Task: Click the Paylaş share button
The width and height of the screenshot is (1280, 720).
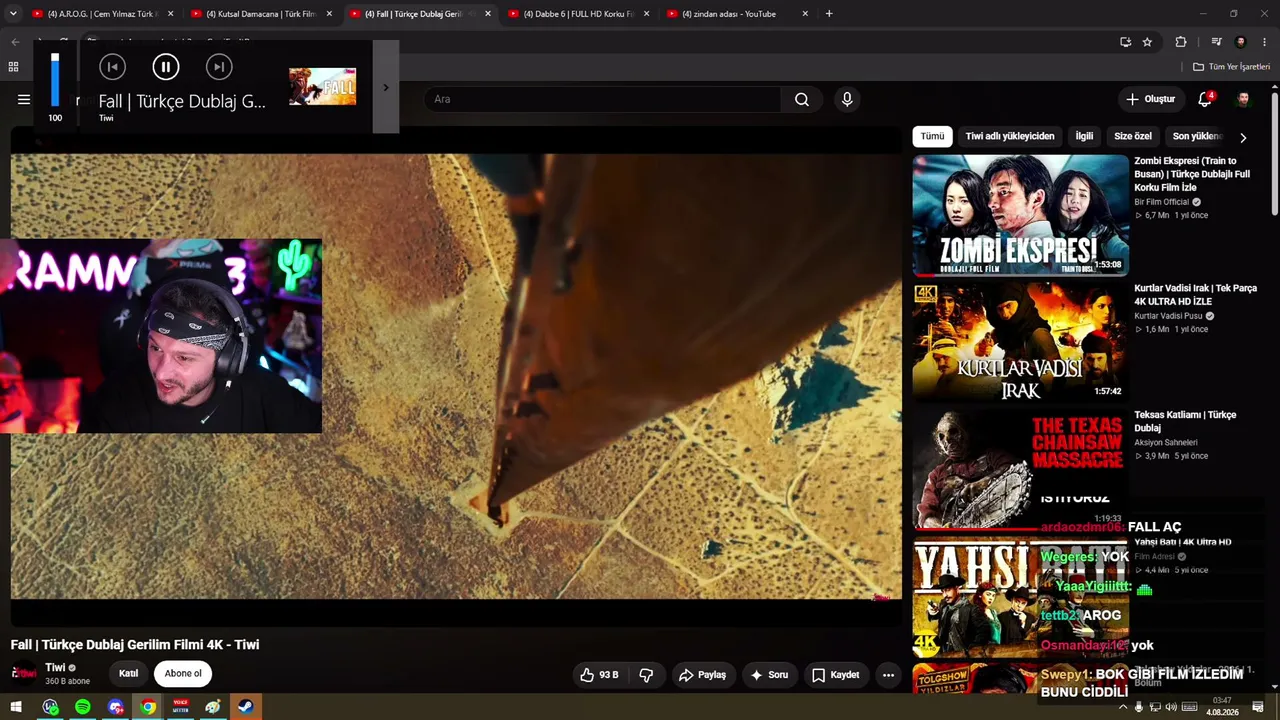Action: pyautogui.click(x=702, y=675)
